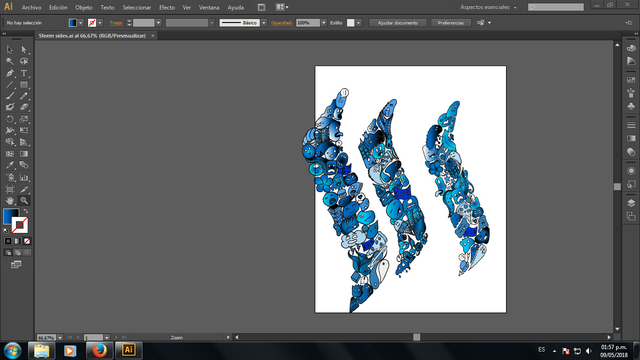
Task: Select the Perspective Grid tool
Action: click(24, 142)
